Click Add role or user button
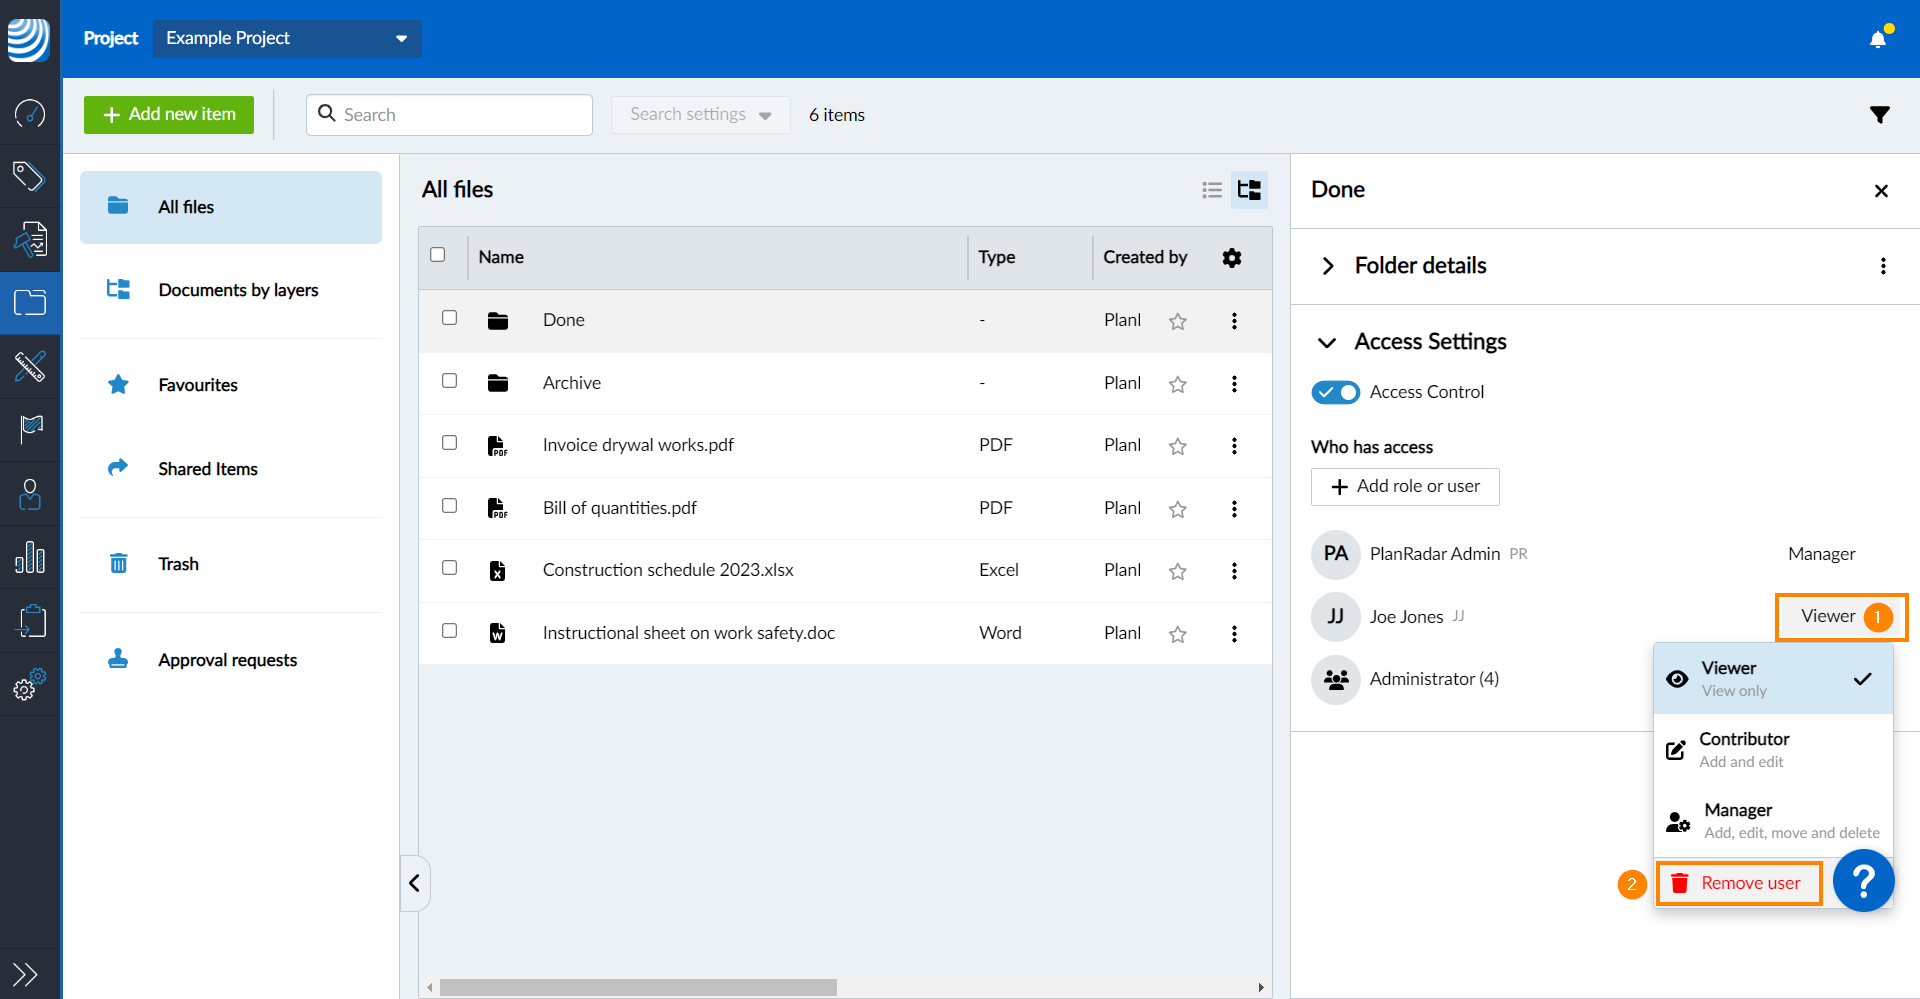 click(1405, 487)
